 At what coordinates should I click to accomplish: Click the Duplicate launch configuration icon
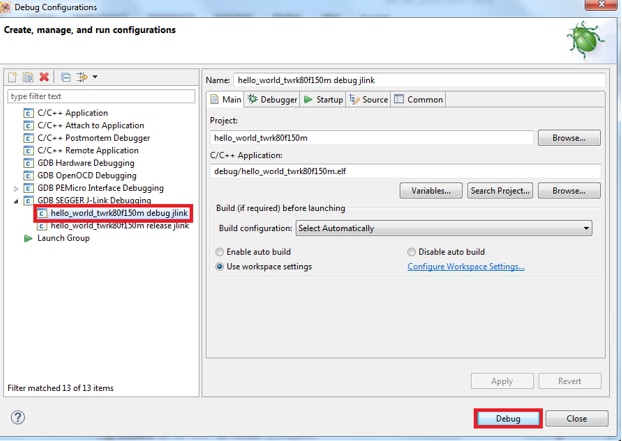click(x=28, y=77)
